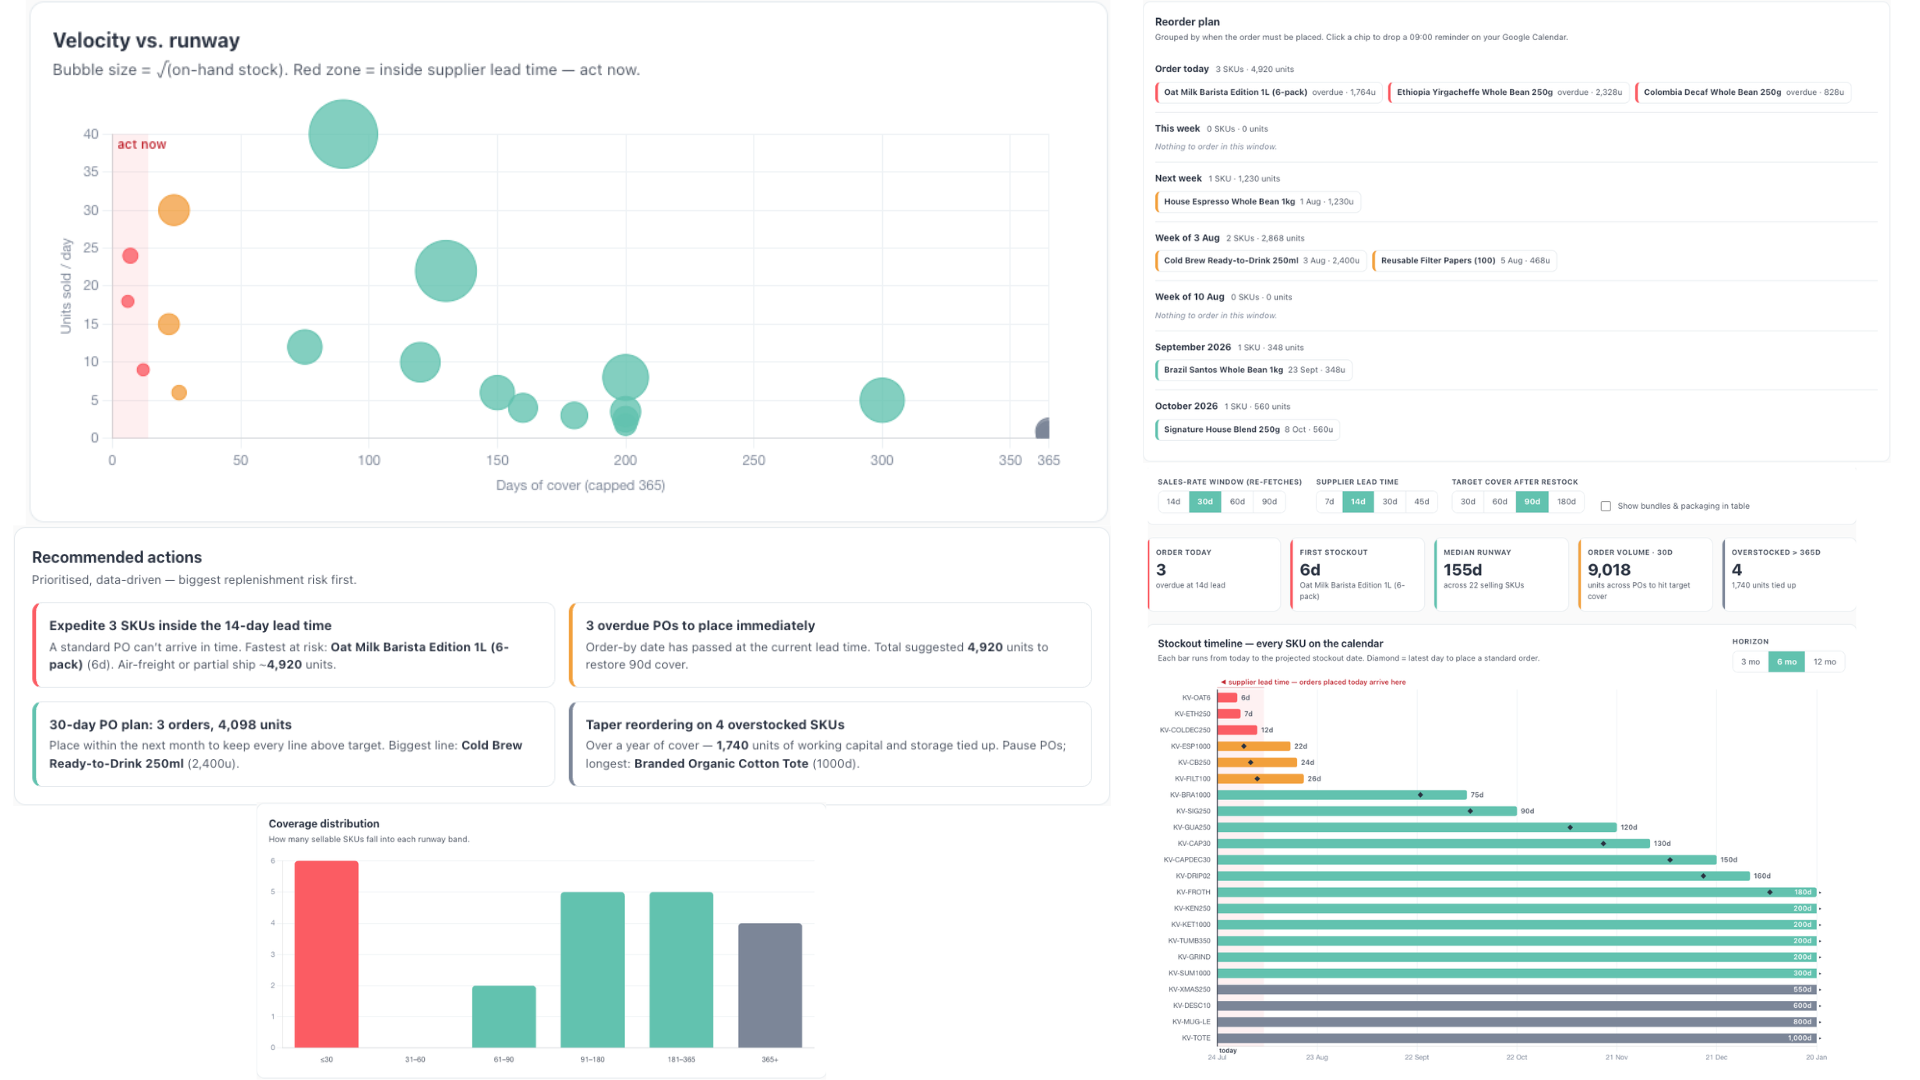This screenshot has width=1920, height=1080.
Task: Open the 3 overdue POs action card
Action: 830,645
